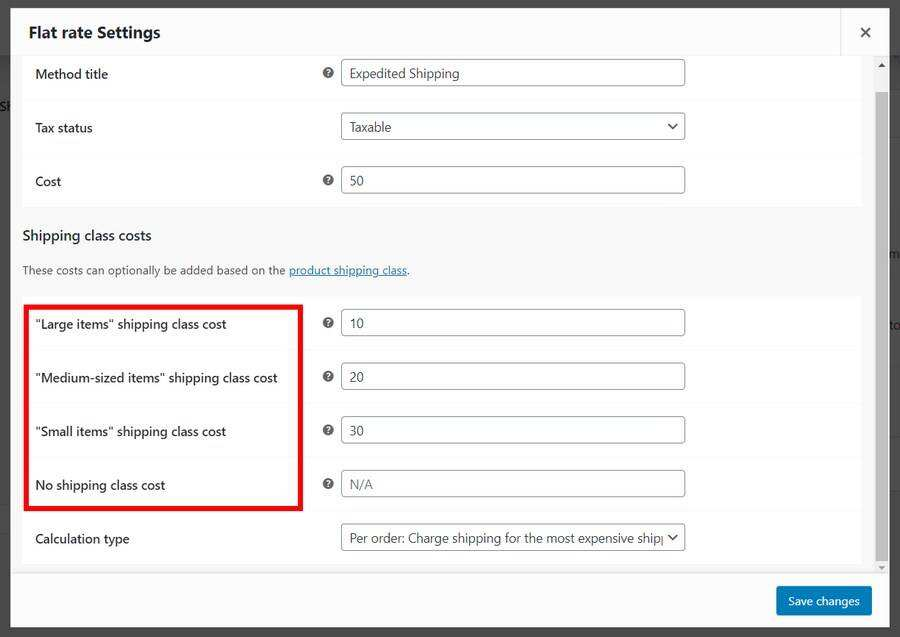Open the product shipping class link
900x637 pixels.
tap(348, 270)
